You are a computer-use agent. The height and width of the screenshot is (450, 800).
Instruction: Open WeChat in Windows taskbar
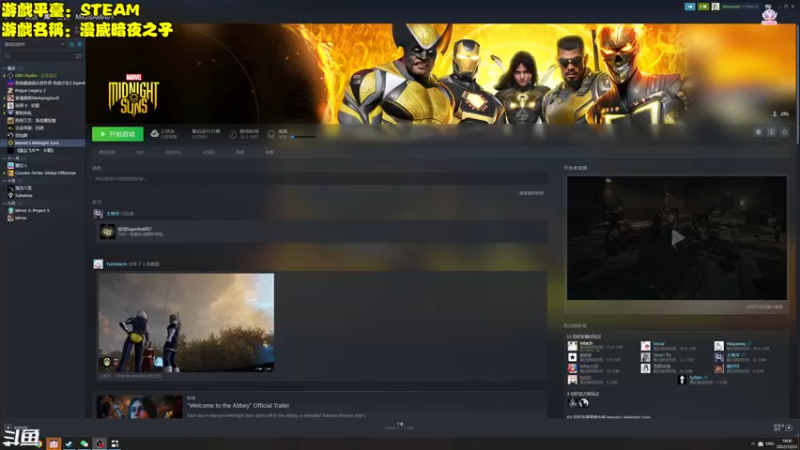(84, 443)
